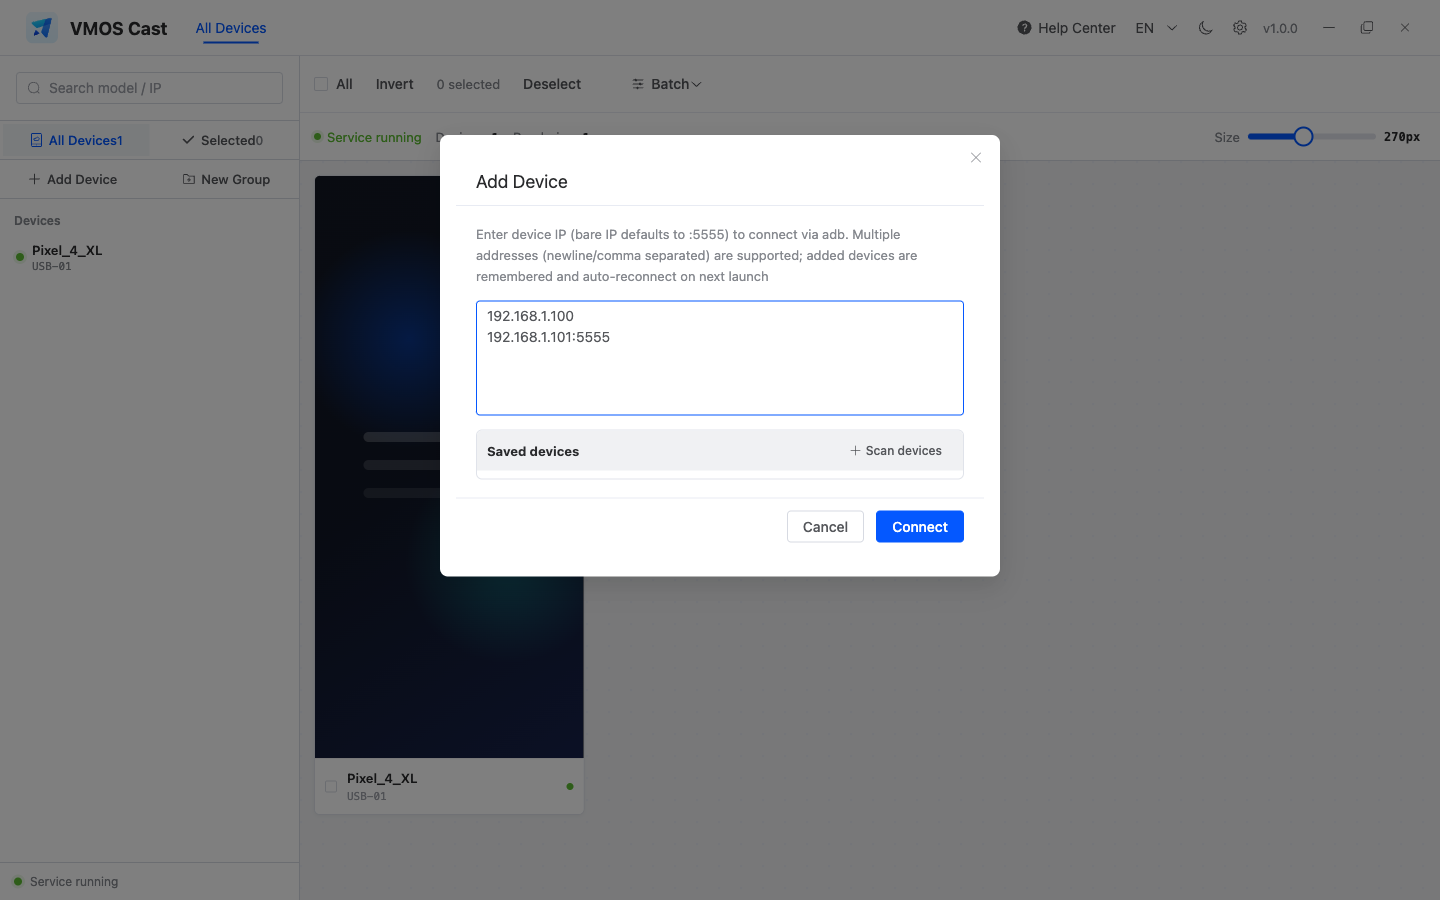
Task: Click the Selected0 checkmark icon
Action: [188, 140]
